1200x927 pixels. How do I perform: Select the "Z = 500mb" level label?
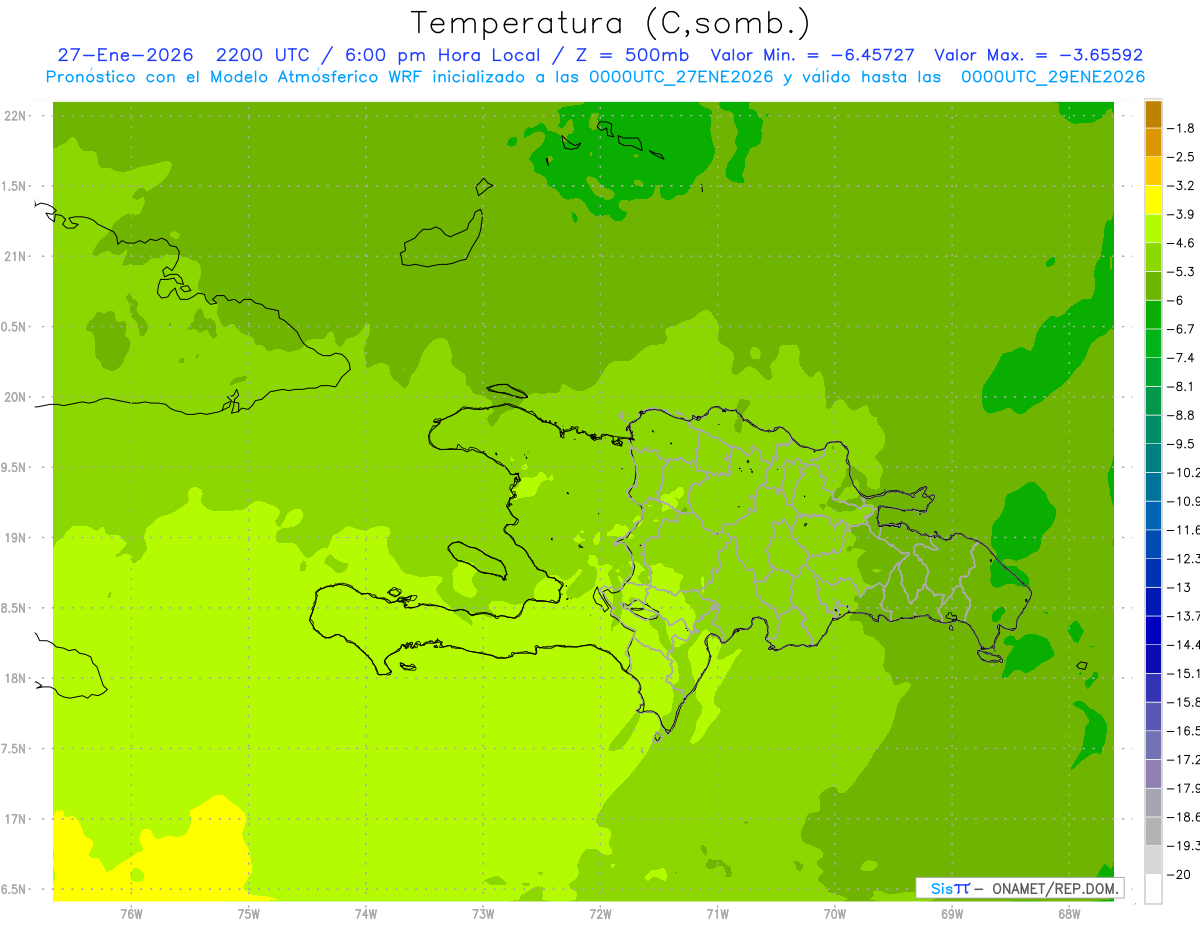pos(631,55)
